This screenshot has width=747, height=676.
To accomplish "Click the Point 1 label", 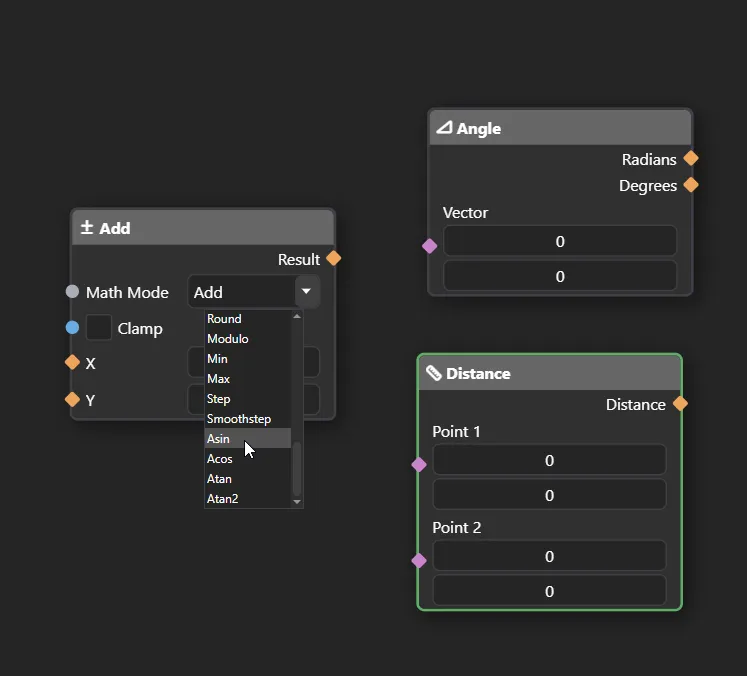I will tap(456, 432).
